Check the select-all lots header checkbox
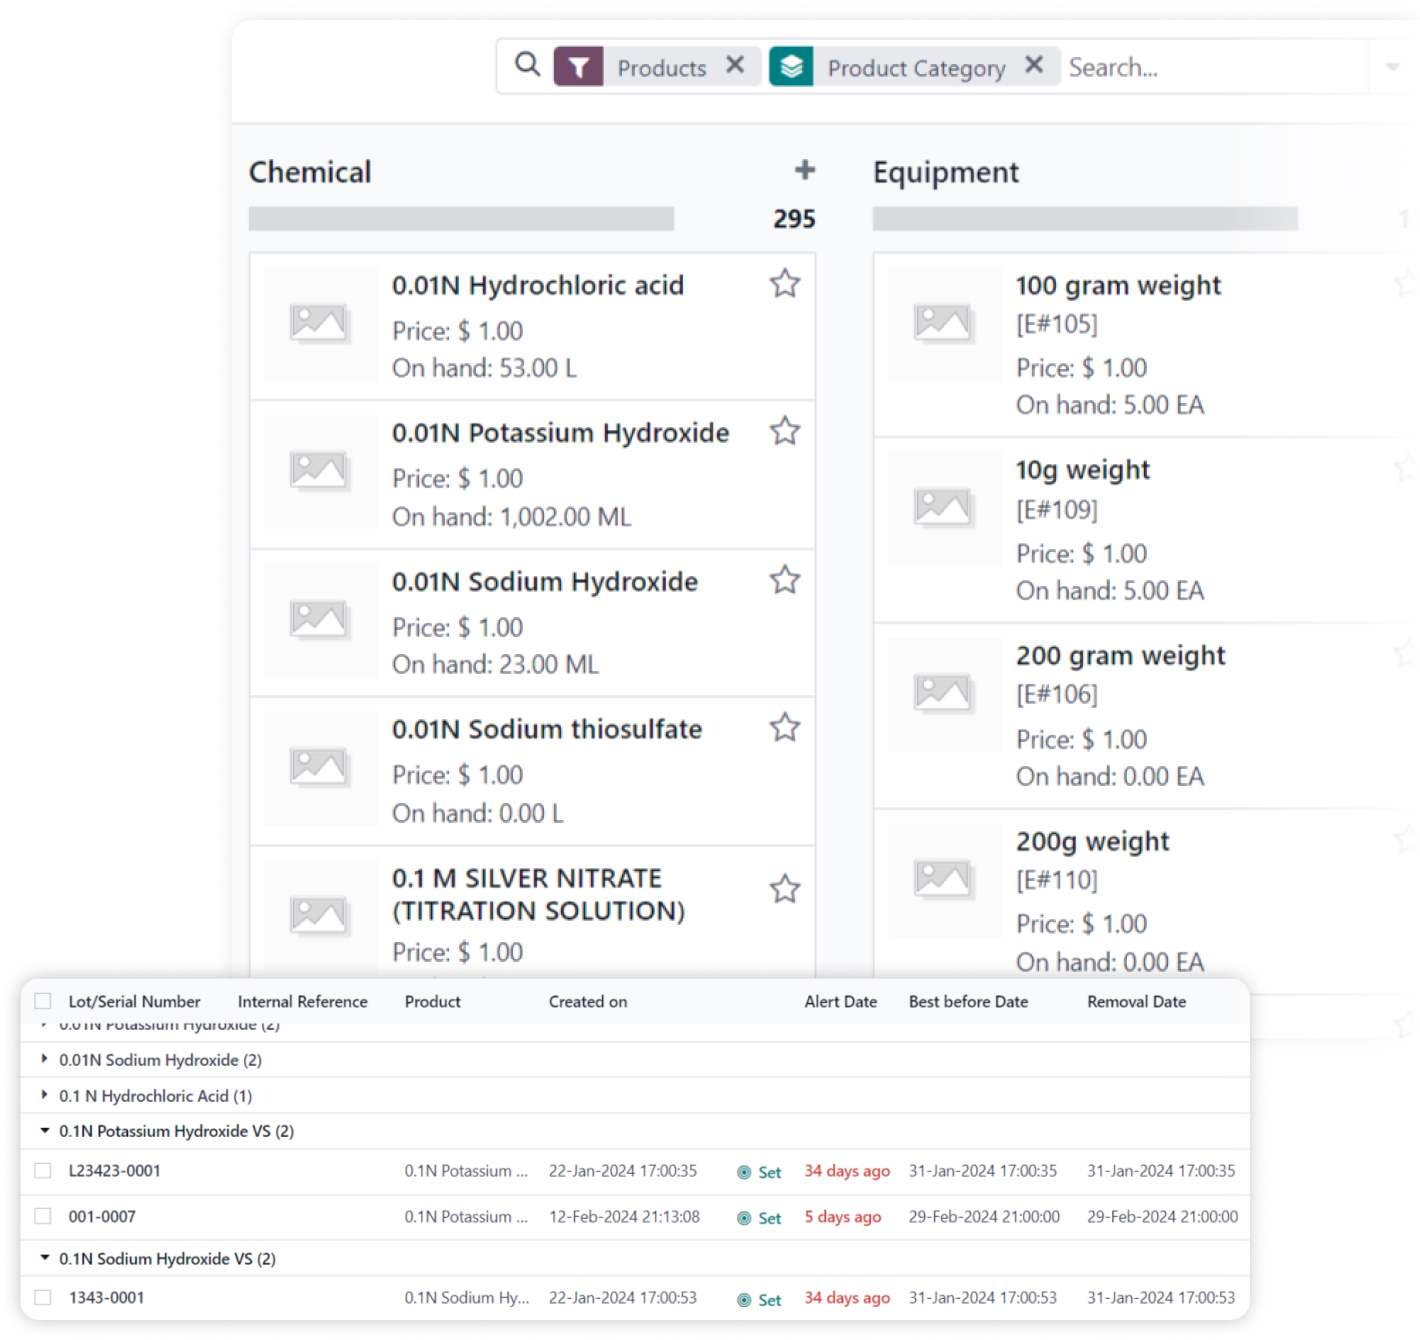This screenshot has height=1340, width=1420. click(x=43, y=1001)
